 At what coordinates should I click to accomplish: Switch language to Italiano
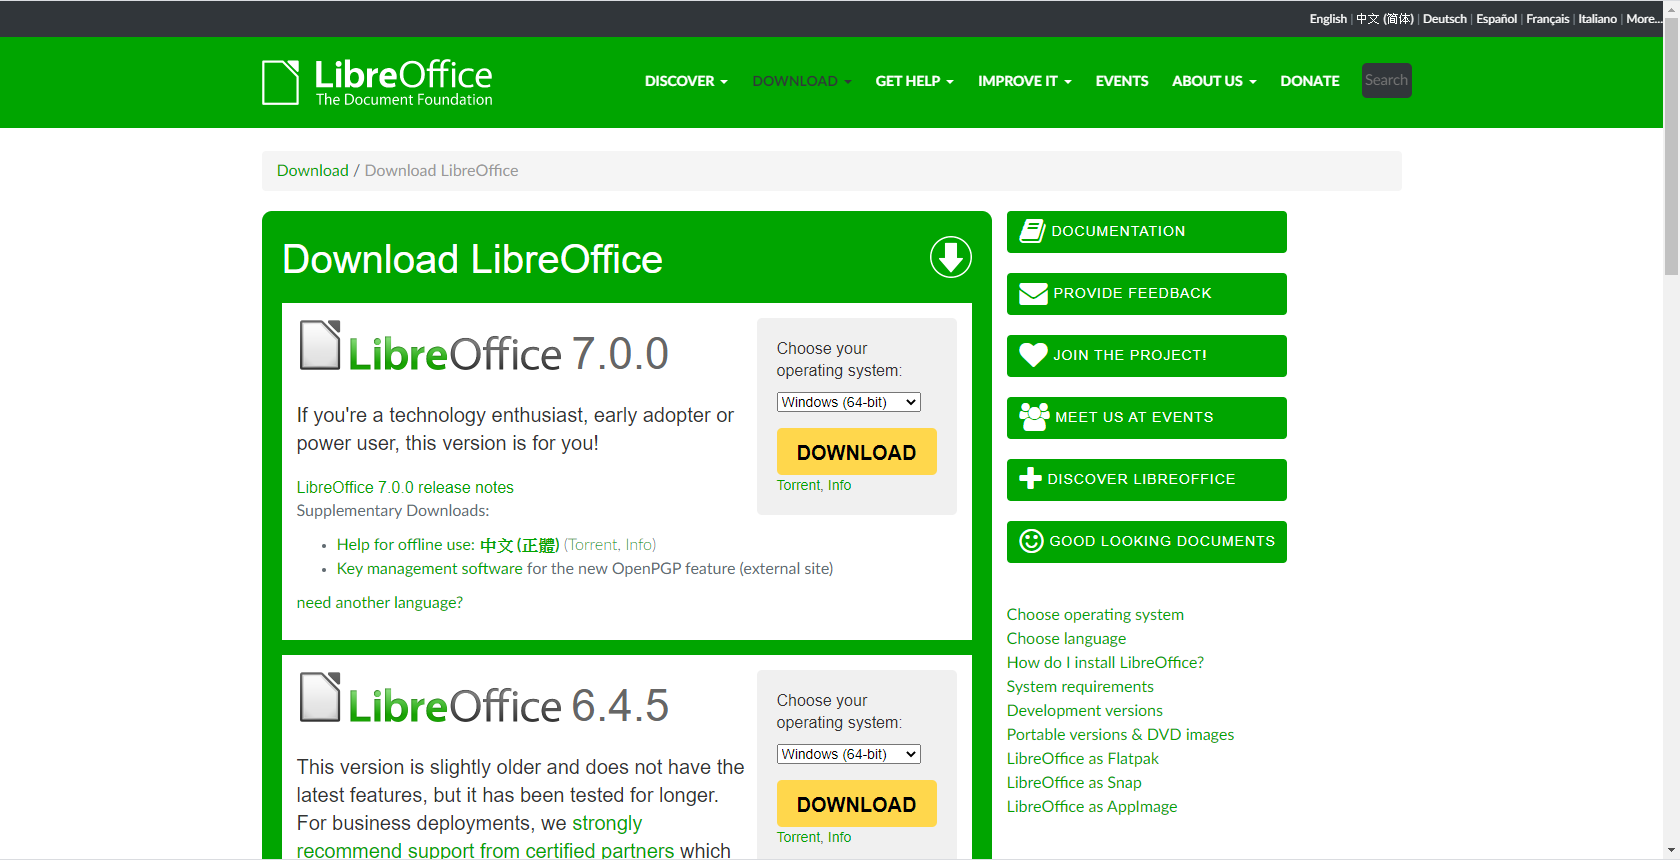point(1598,19)
